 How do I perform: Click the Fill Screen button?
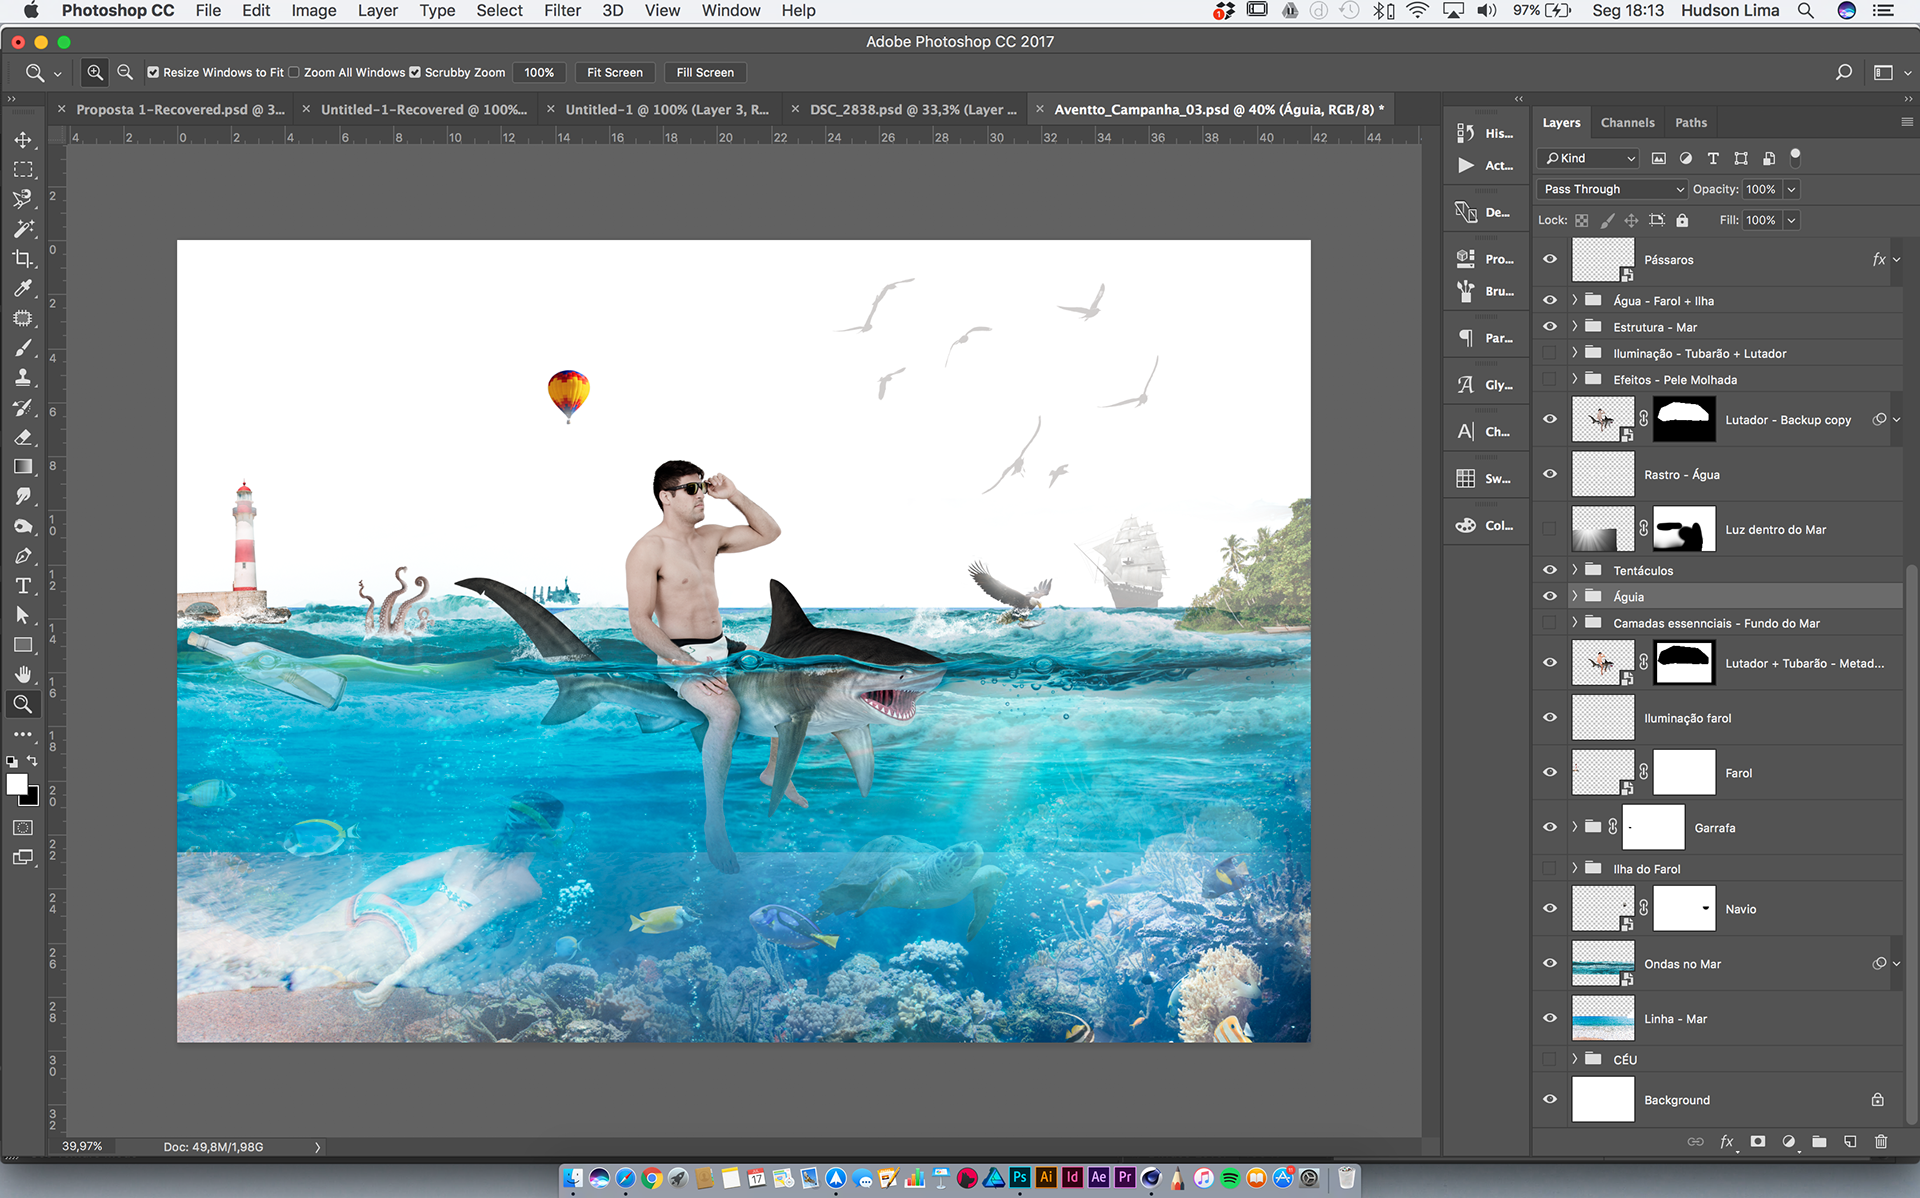(704, 72)
